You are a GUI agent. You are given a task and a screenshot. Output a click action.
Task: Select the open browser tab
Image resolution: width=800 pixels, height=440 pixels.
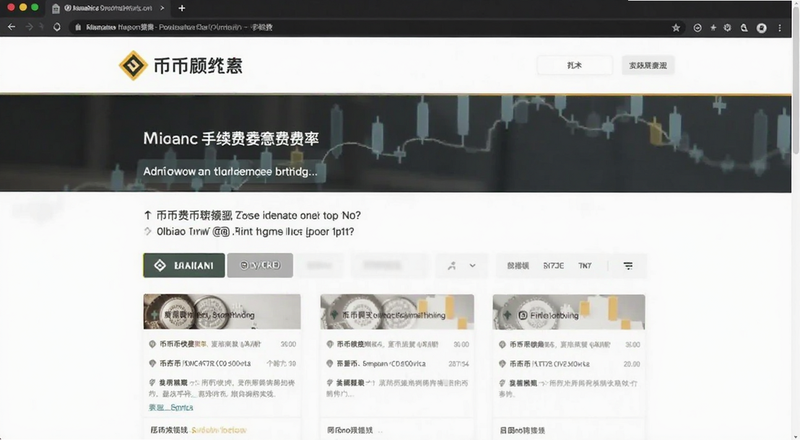point(109,8)
